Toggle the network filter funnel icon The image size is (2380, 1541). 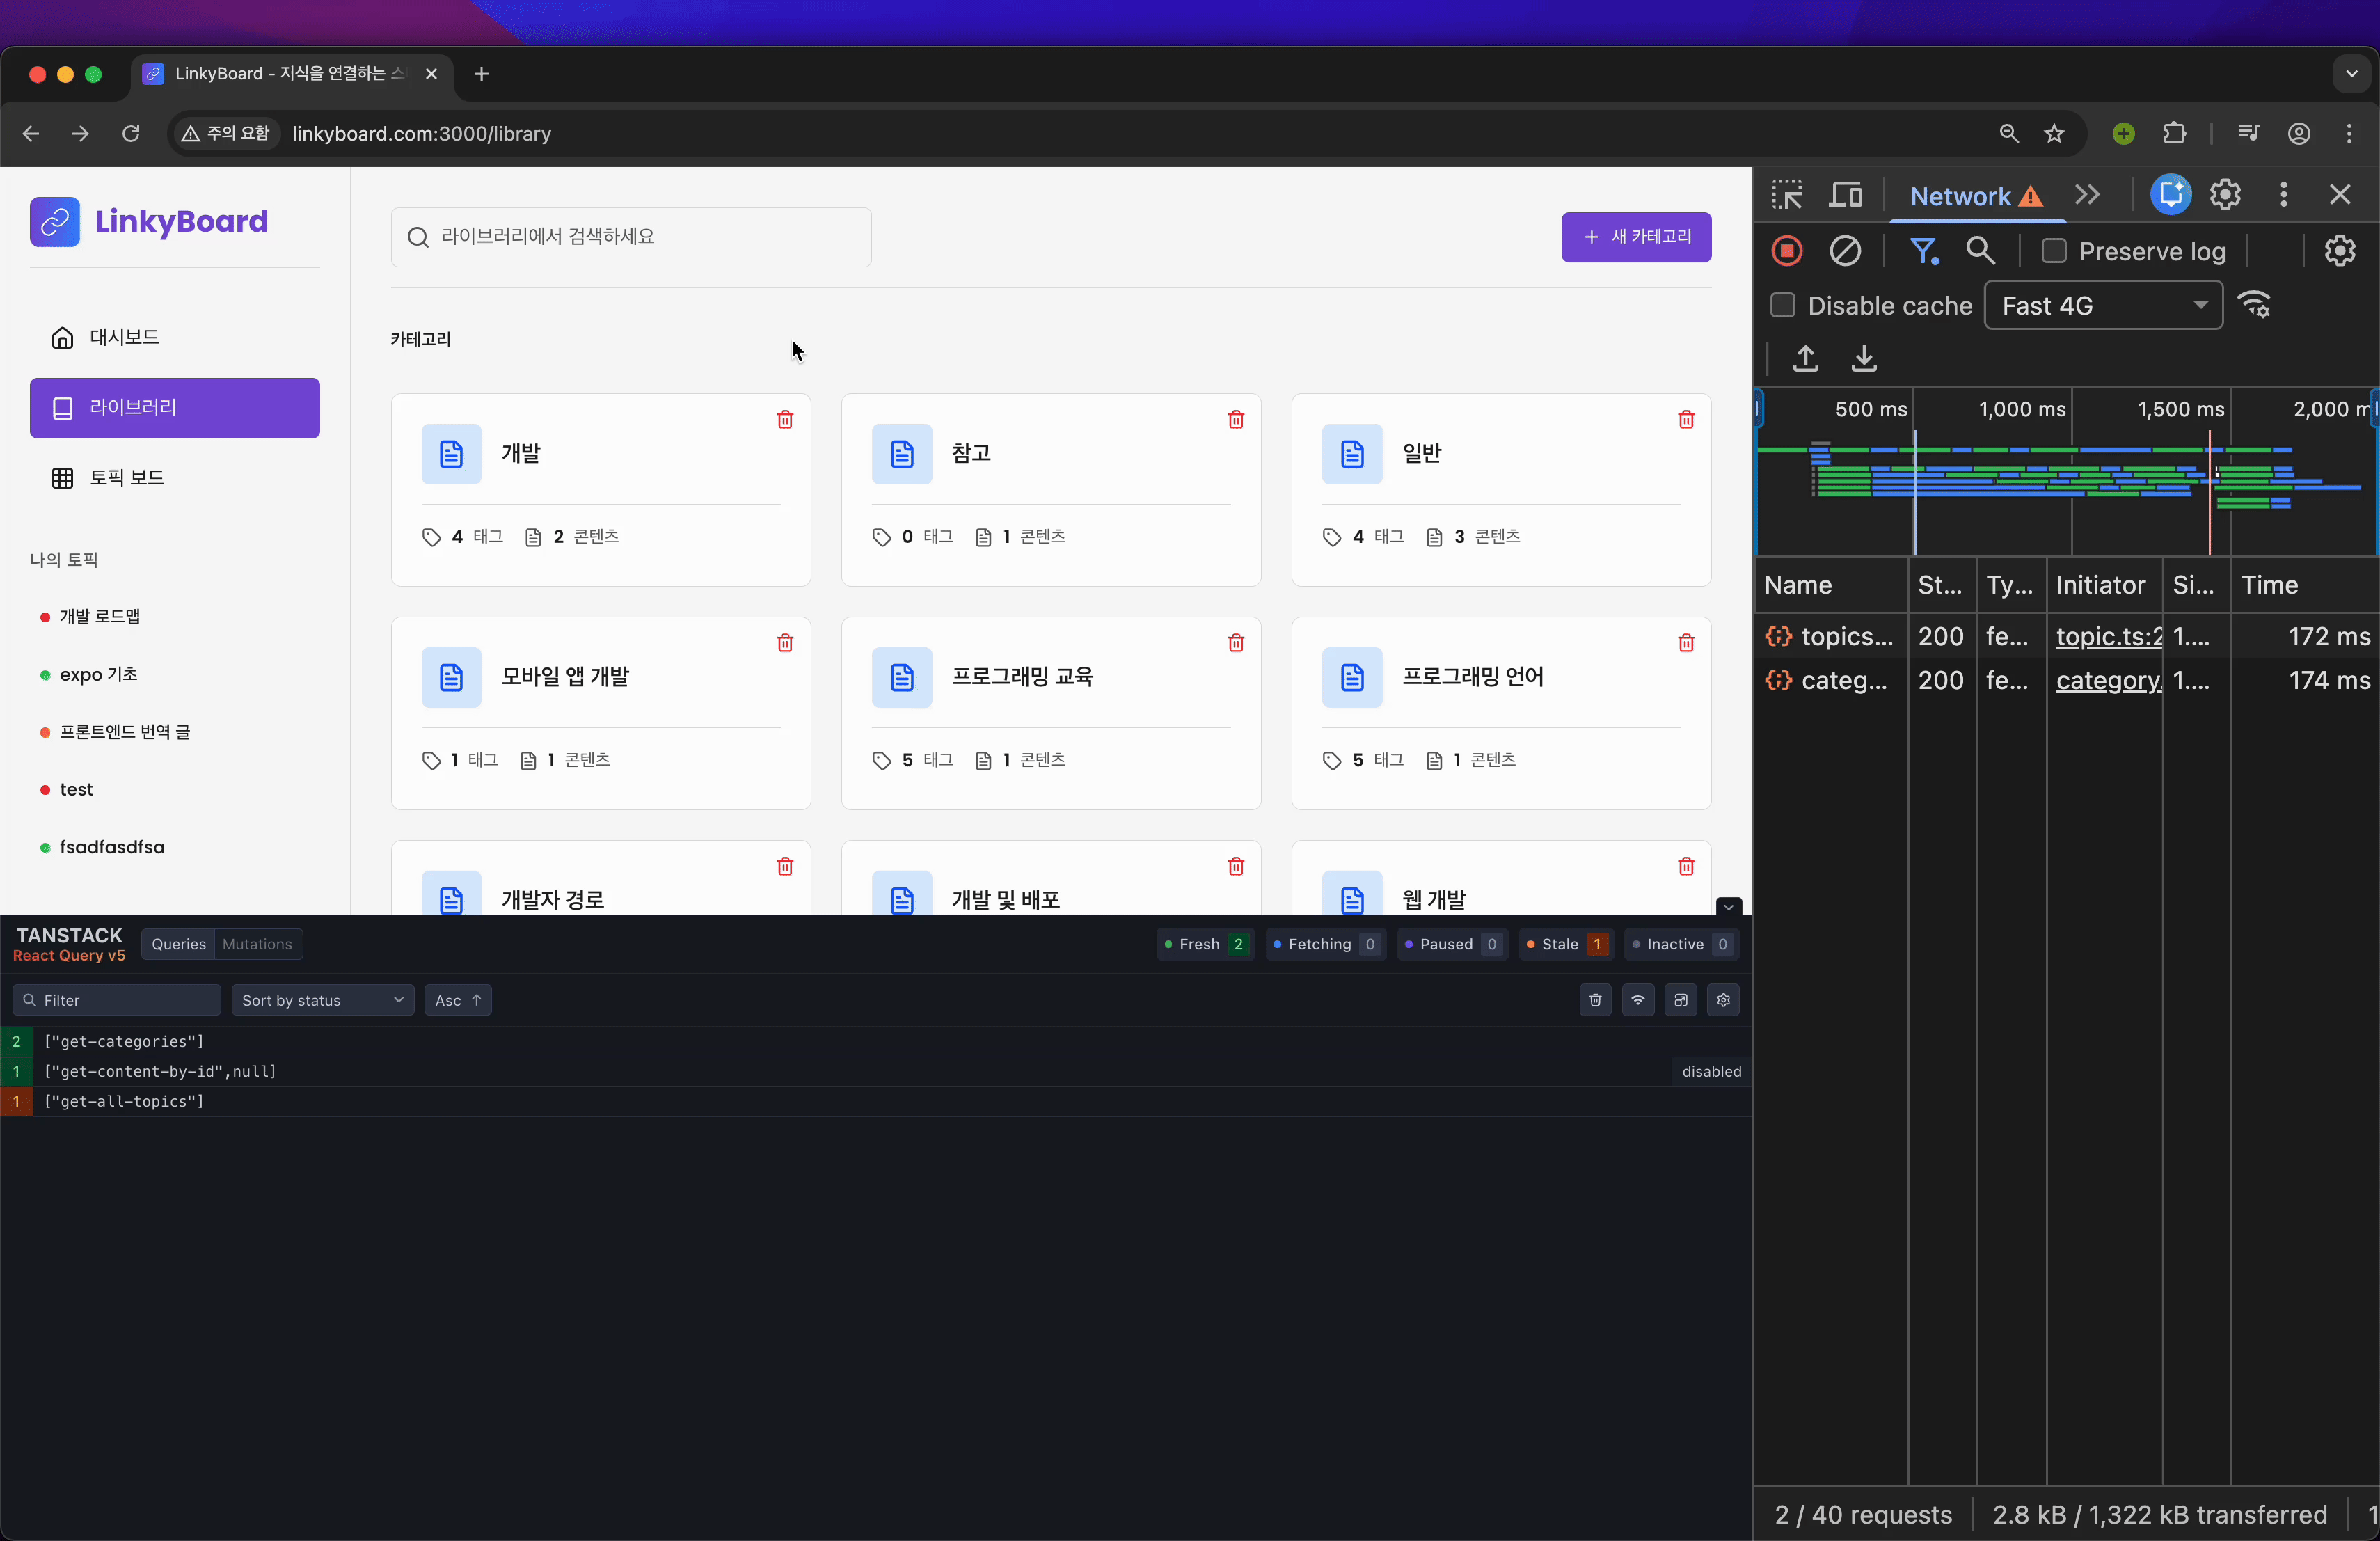point(1923,251)
